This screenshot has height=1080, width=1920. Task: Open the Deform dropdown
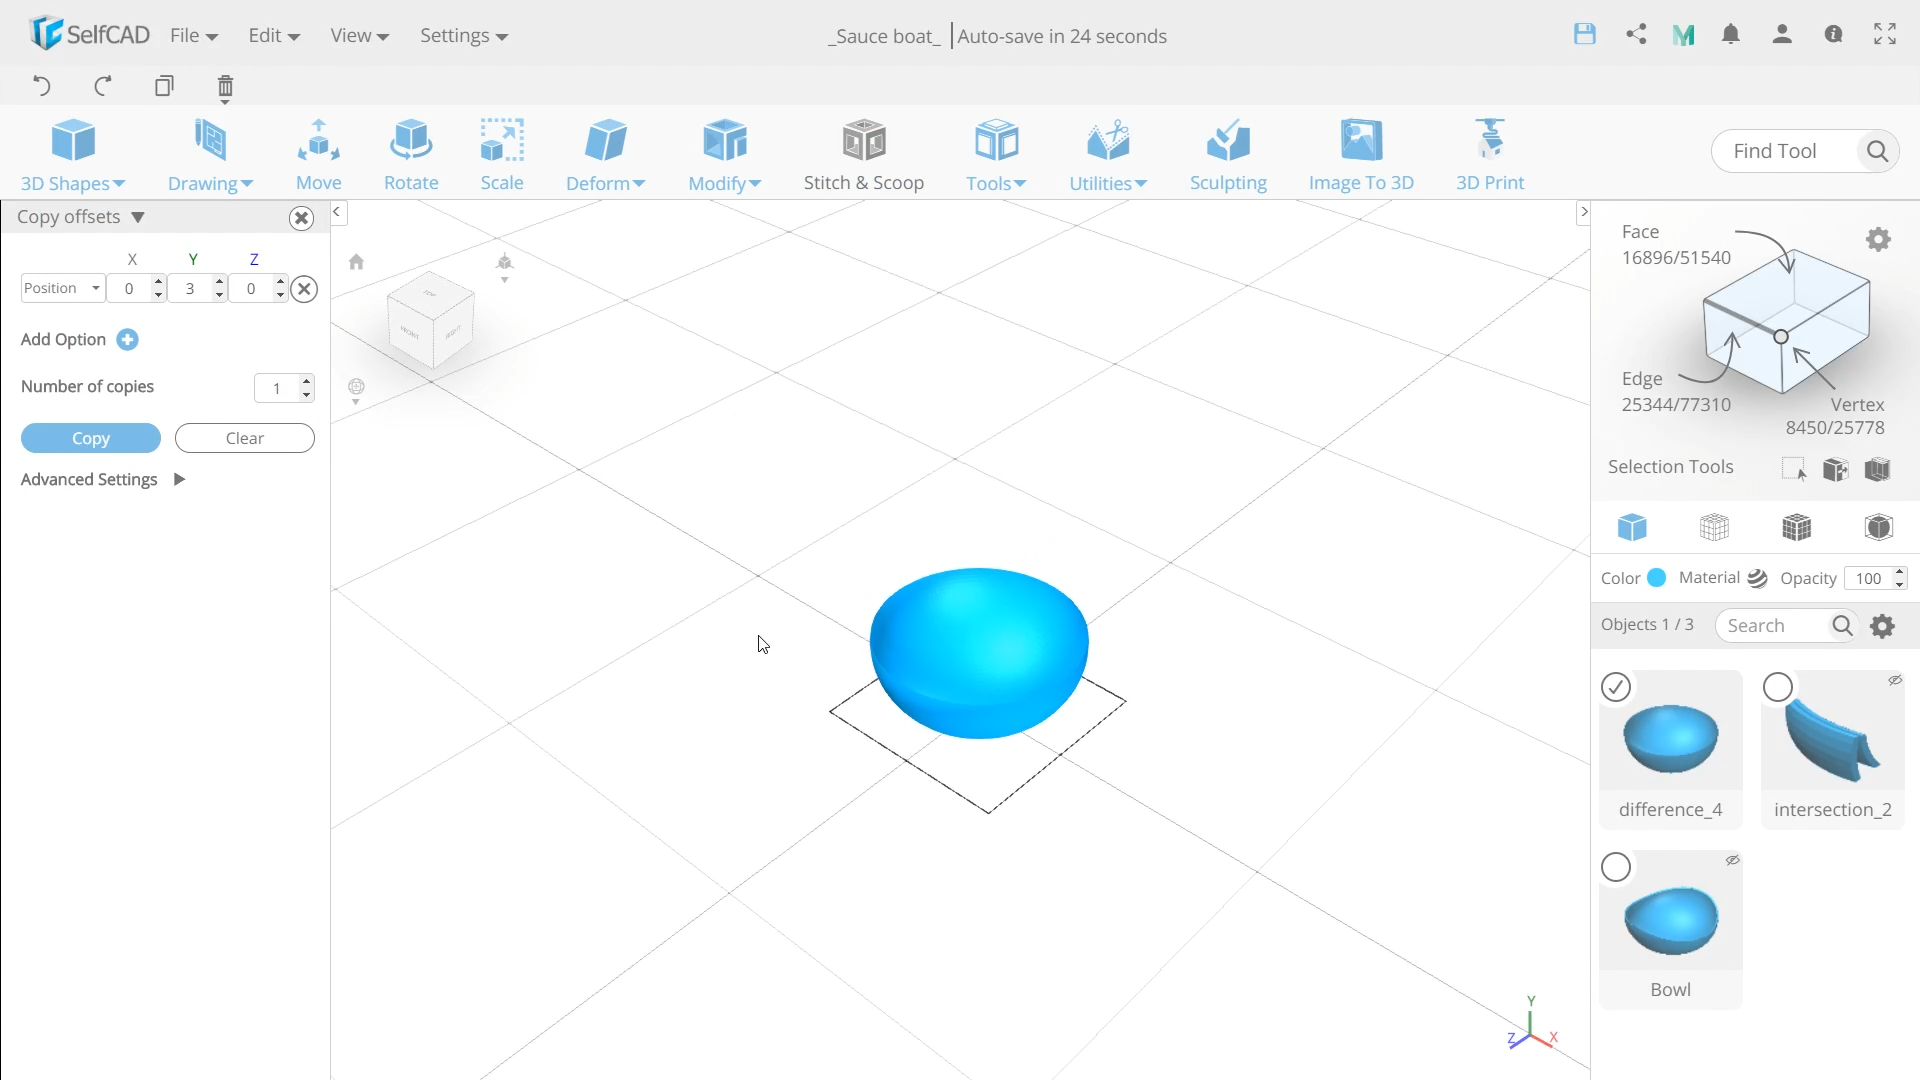point(605,155)
